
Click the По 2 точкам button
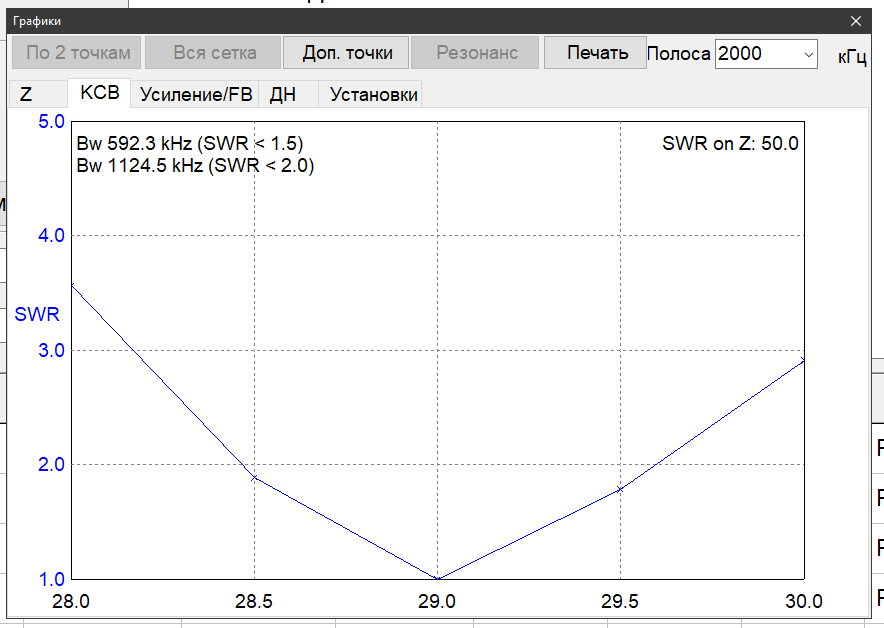(78, 53)
